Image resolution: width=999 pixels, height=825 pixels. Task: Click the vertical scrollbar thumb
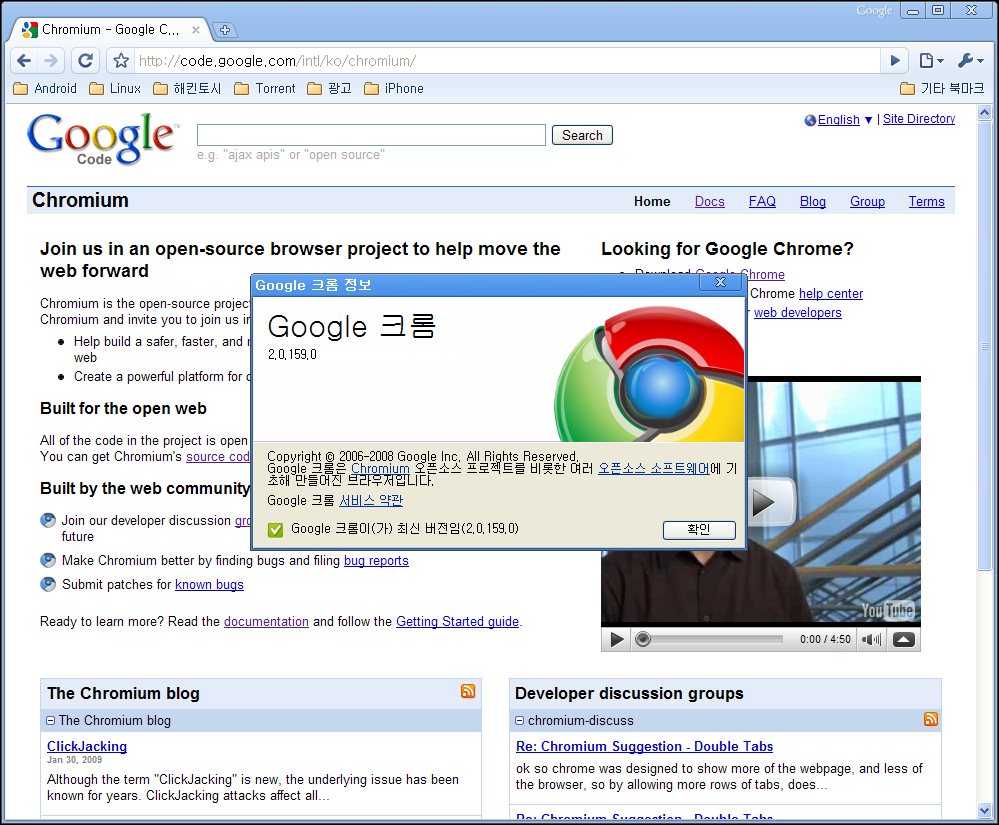[984, 345]
